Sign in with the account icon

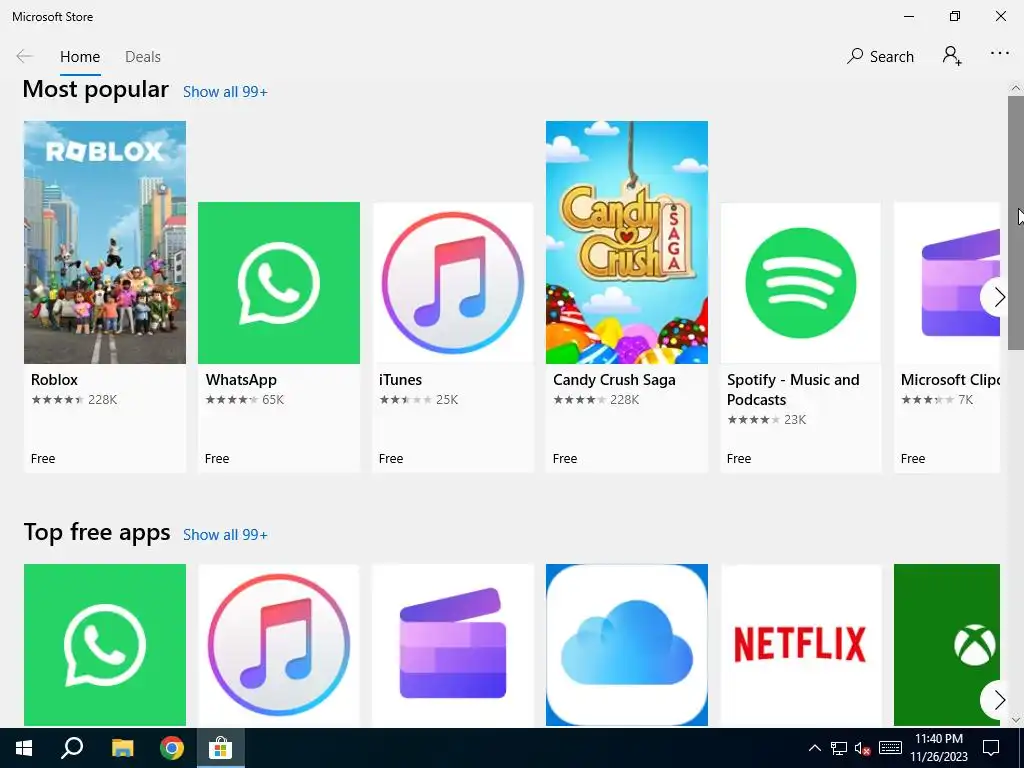(952, 56)
